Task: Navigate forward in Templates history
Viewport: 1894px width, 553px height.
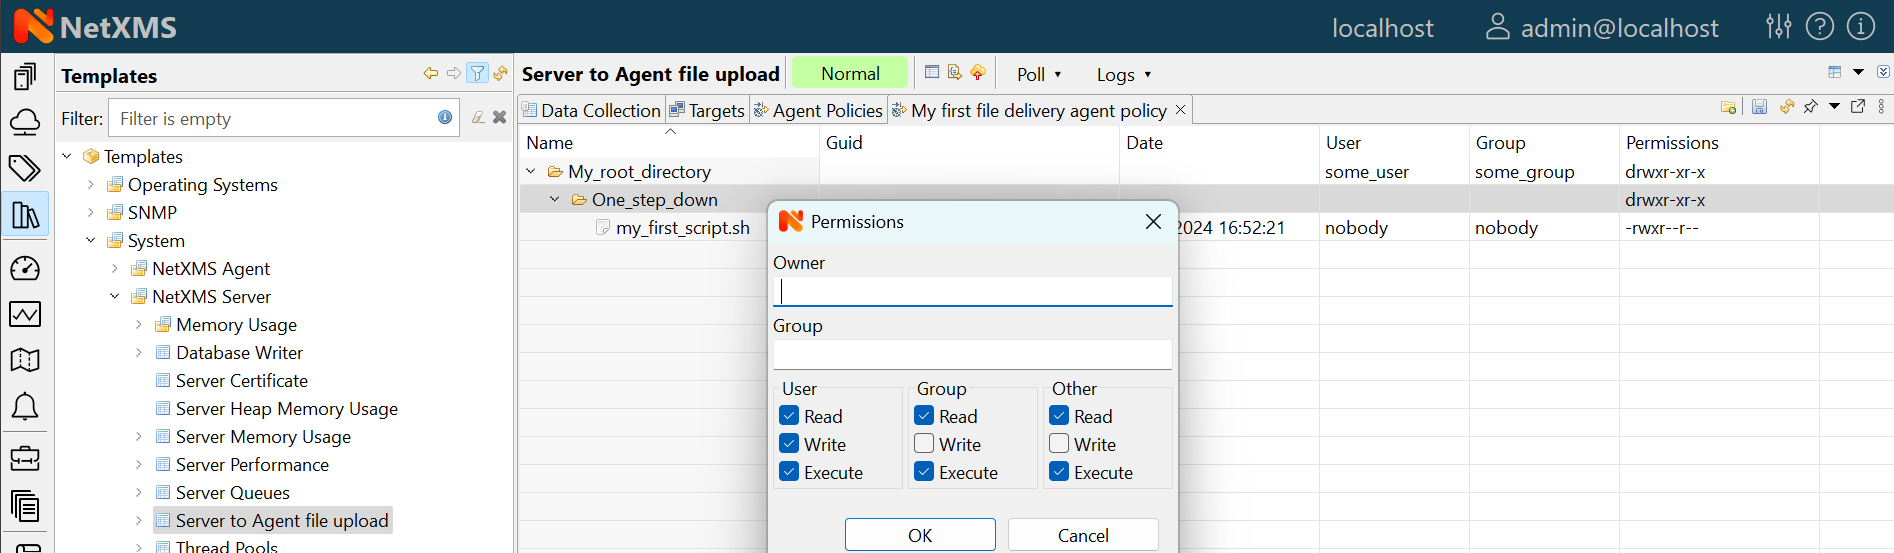Action: click(454, 73)
